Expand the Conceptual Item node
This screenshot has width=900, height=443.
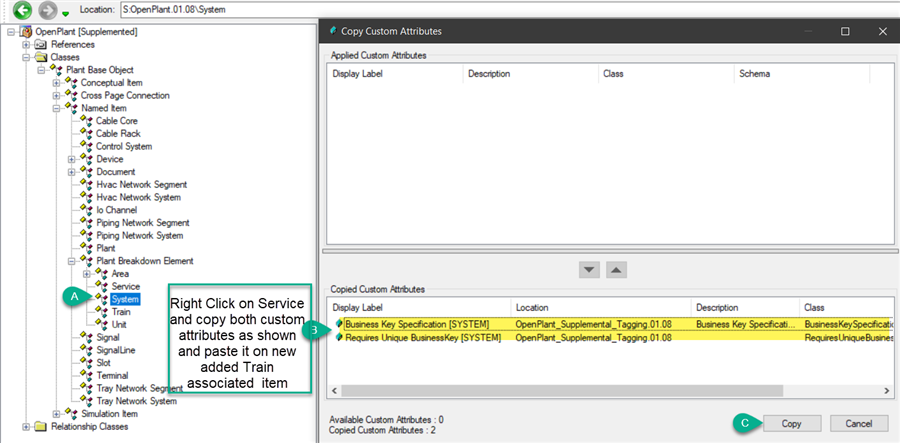[x=56, y=83]
